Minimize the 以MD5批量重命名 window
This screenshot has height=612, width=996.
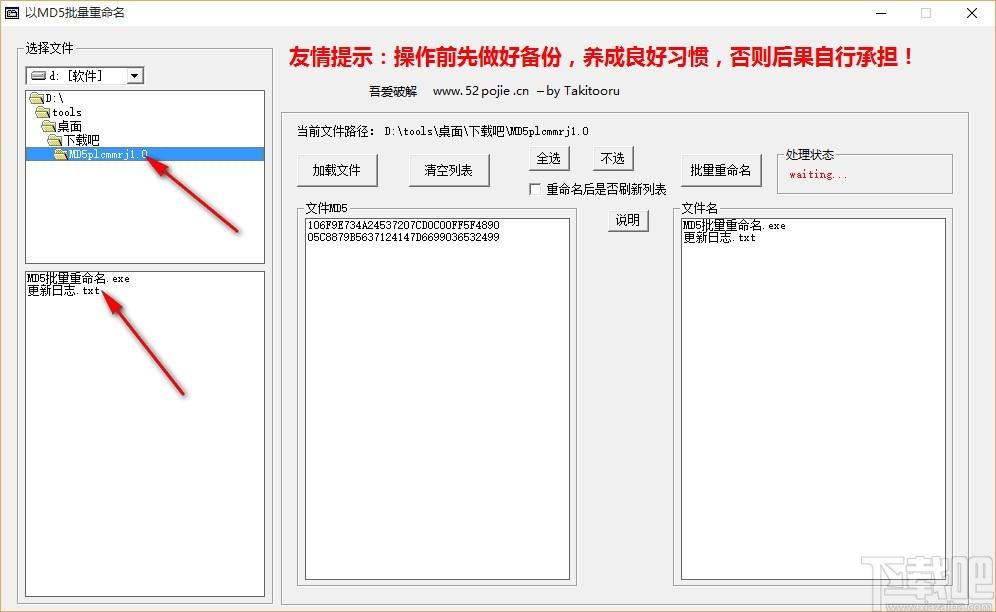tap(880, 13)
